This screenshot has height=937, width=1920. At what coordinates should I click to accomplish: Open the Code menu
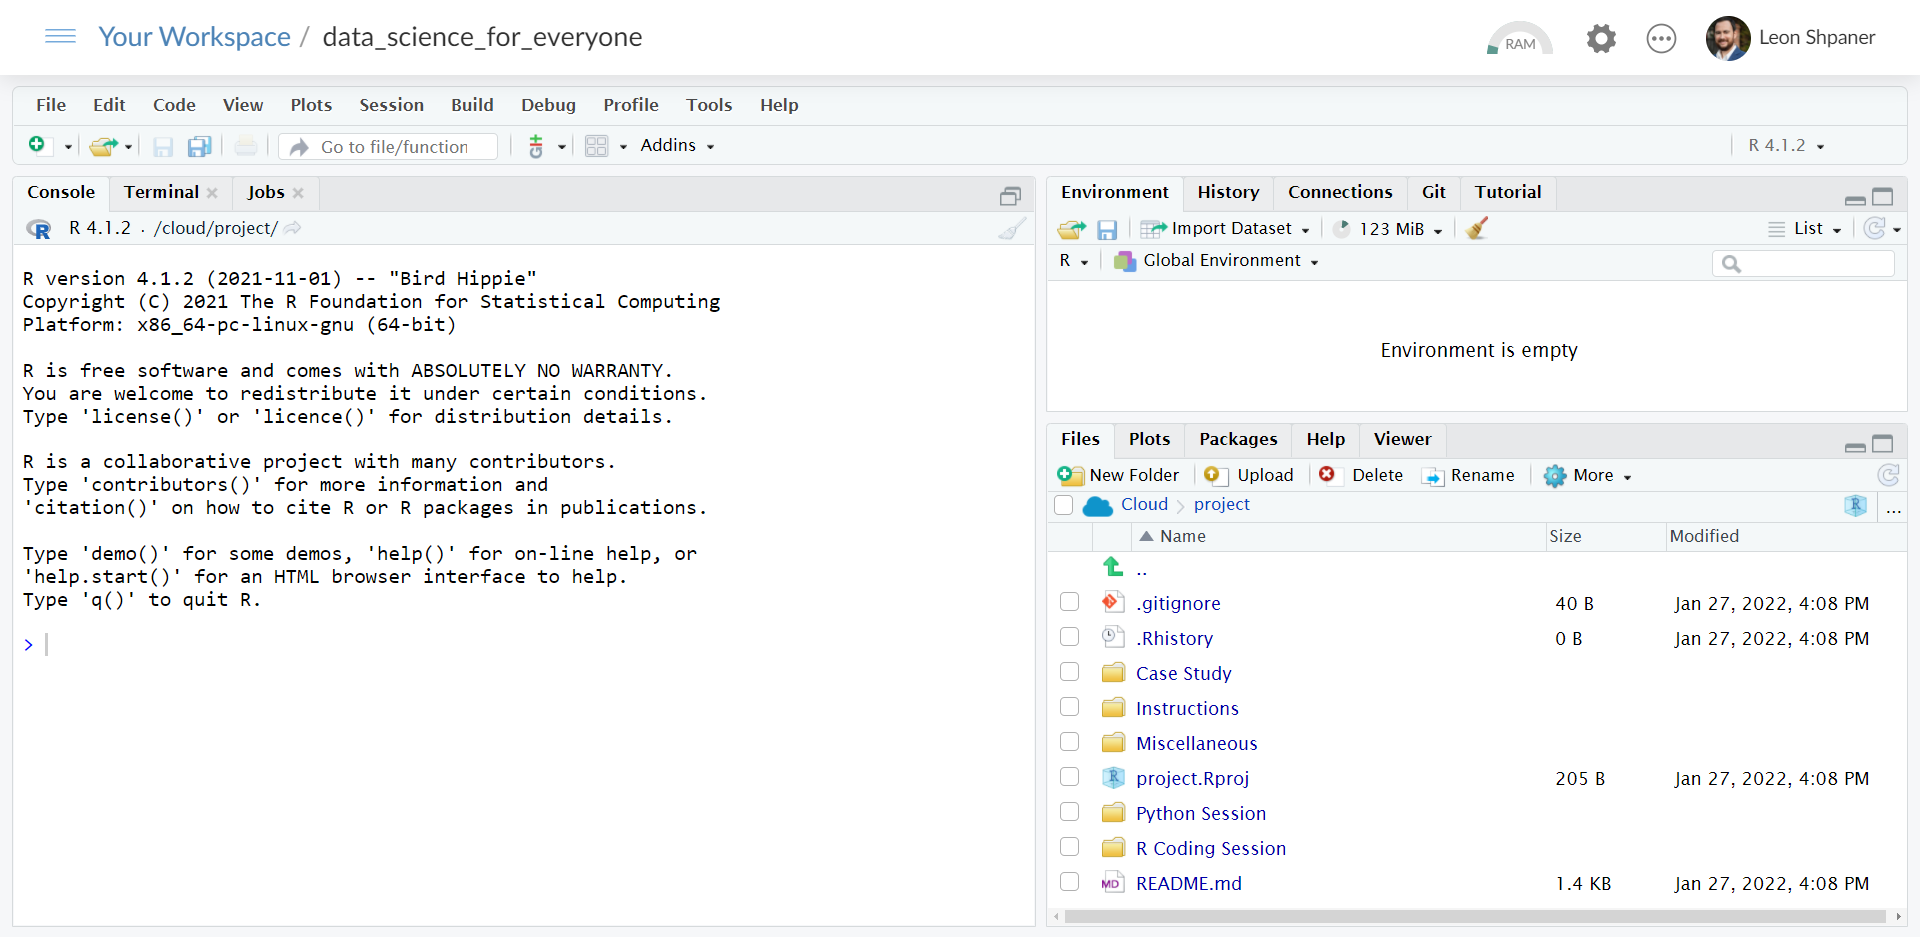[174, 105]
